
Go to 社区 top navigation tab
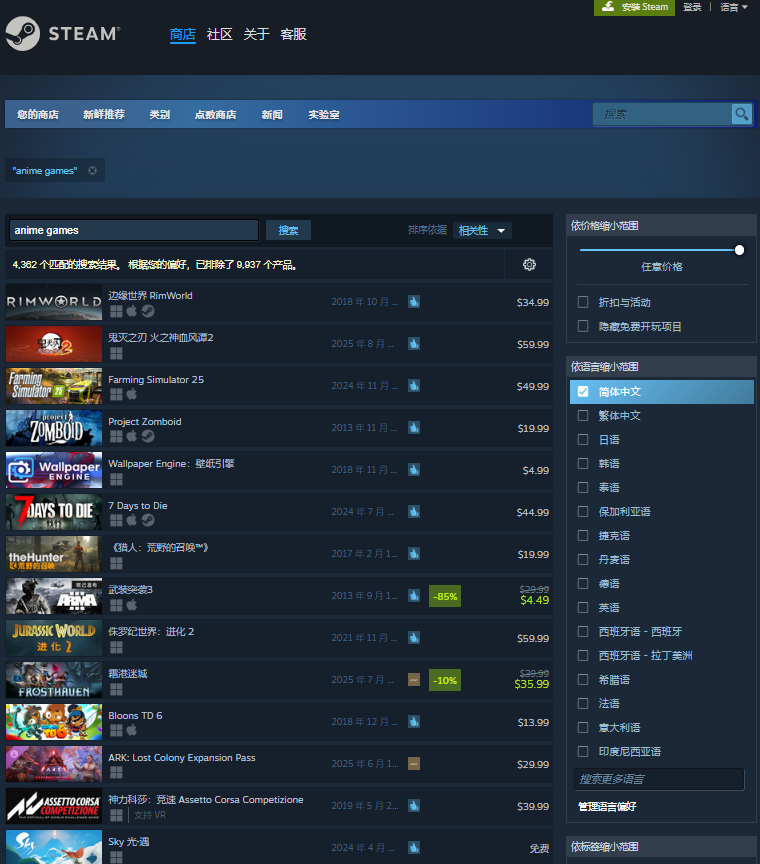[x=219, y=34]
